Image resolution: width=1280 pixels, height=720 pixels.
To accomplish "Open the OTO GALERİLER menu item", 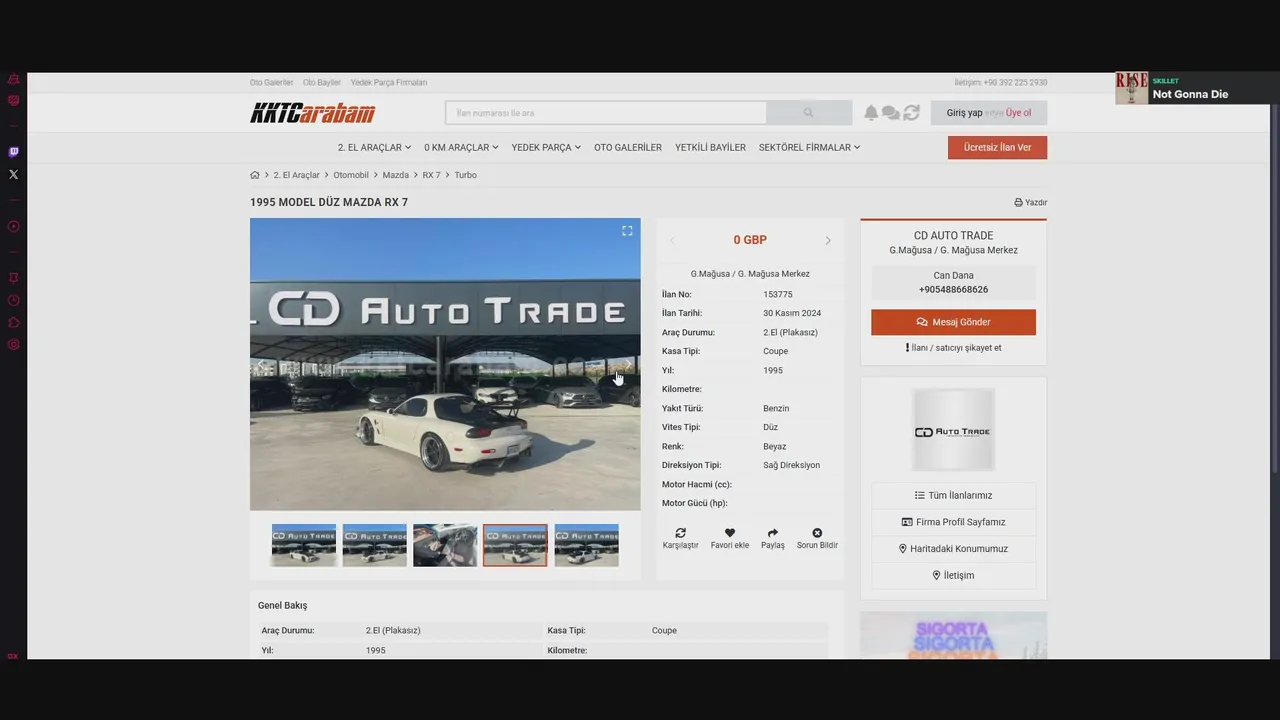I will pyautogui.click(x=628, y=147).
